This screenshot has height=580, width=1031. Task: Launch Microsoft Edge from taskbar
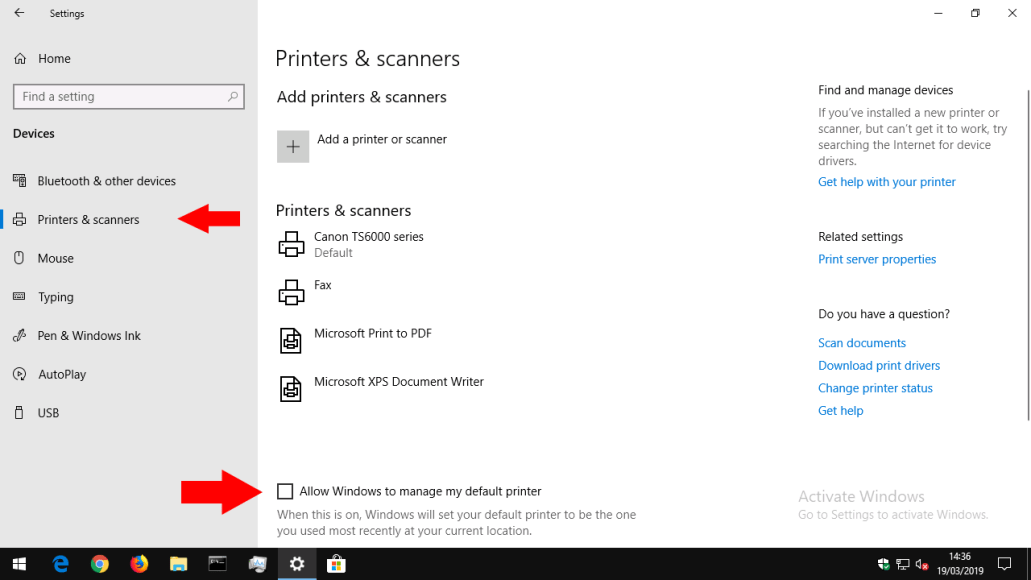pos(60,564)
